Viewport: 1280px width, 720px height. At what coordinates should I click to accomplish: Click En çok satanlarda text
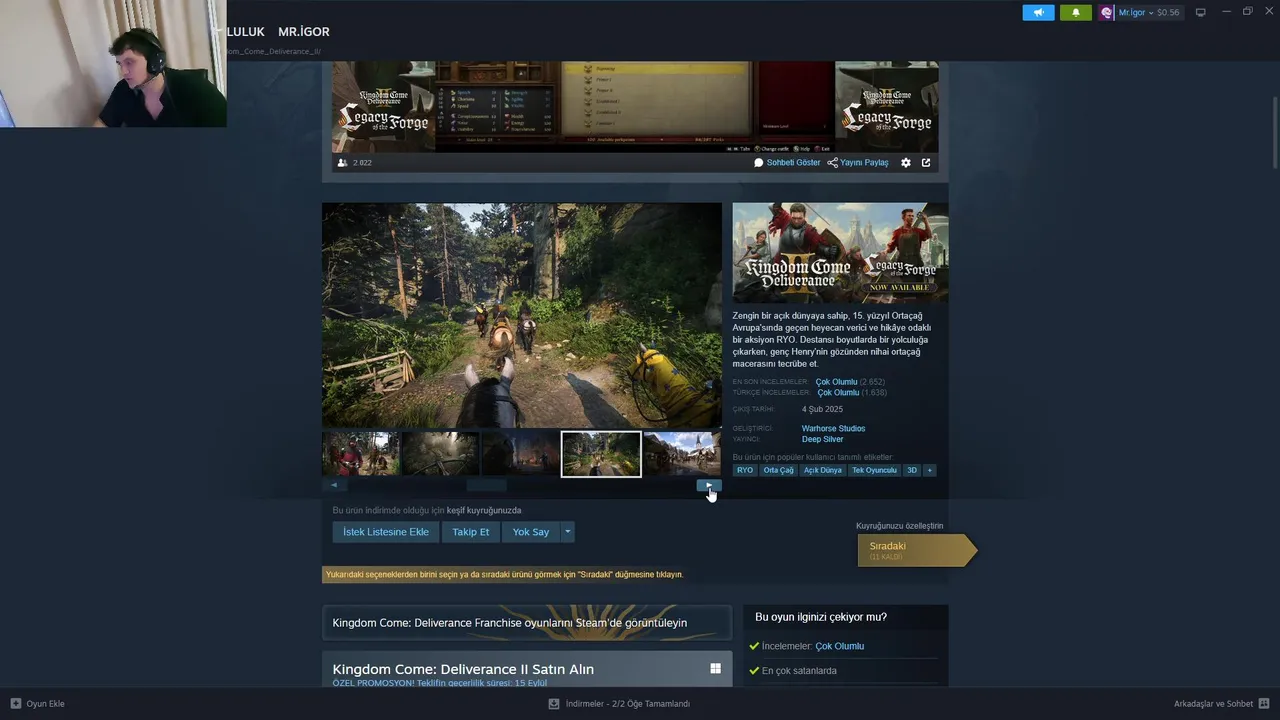click(x=799, y=671)
